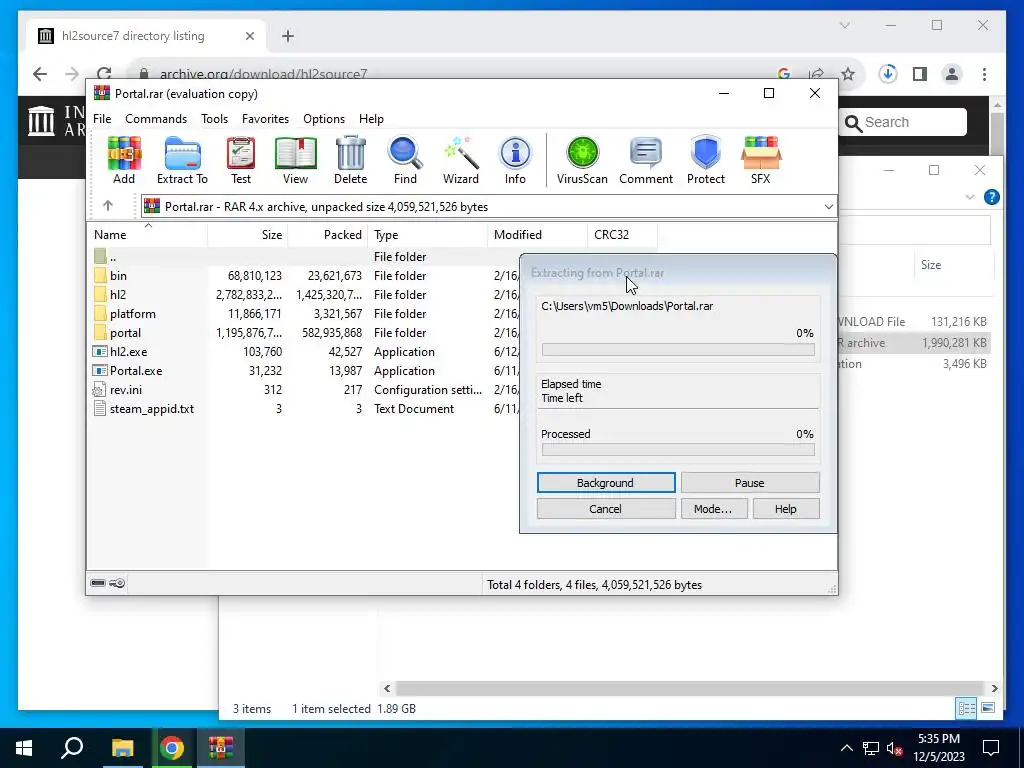
Task: Click the Explorer horizontal scrollbar
Action: (x=690, y=688)
